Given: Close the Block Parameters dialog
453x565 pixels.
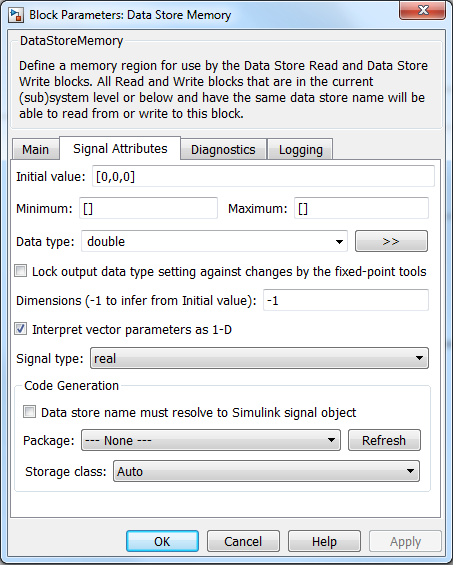Looking at the screenshot, I should [422, 10].
